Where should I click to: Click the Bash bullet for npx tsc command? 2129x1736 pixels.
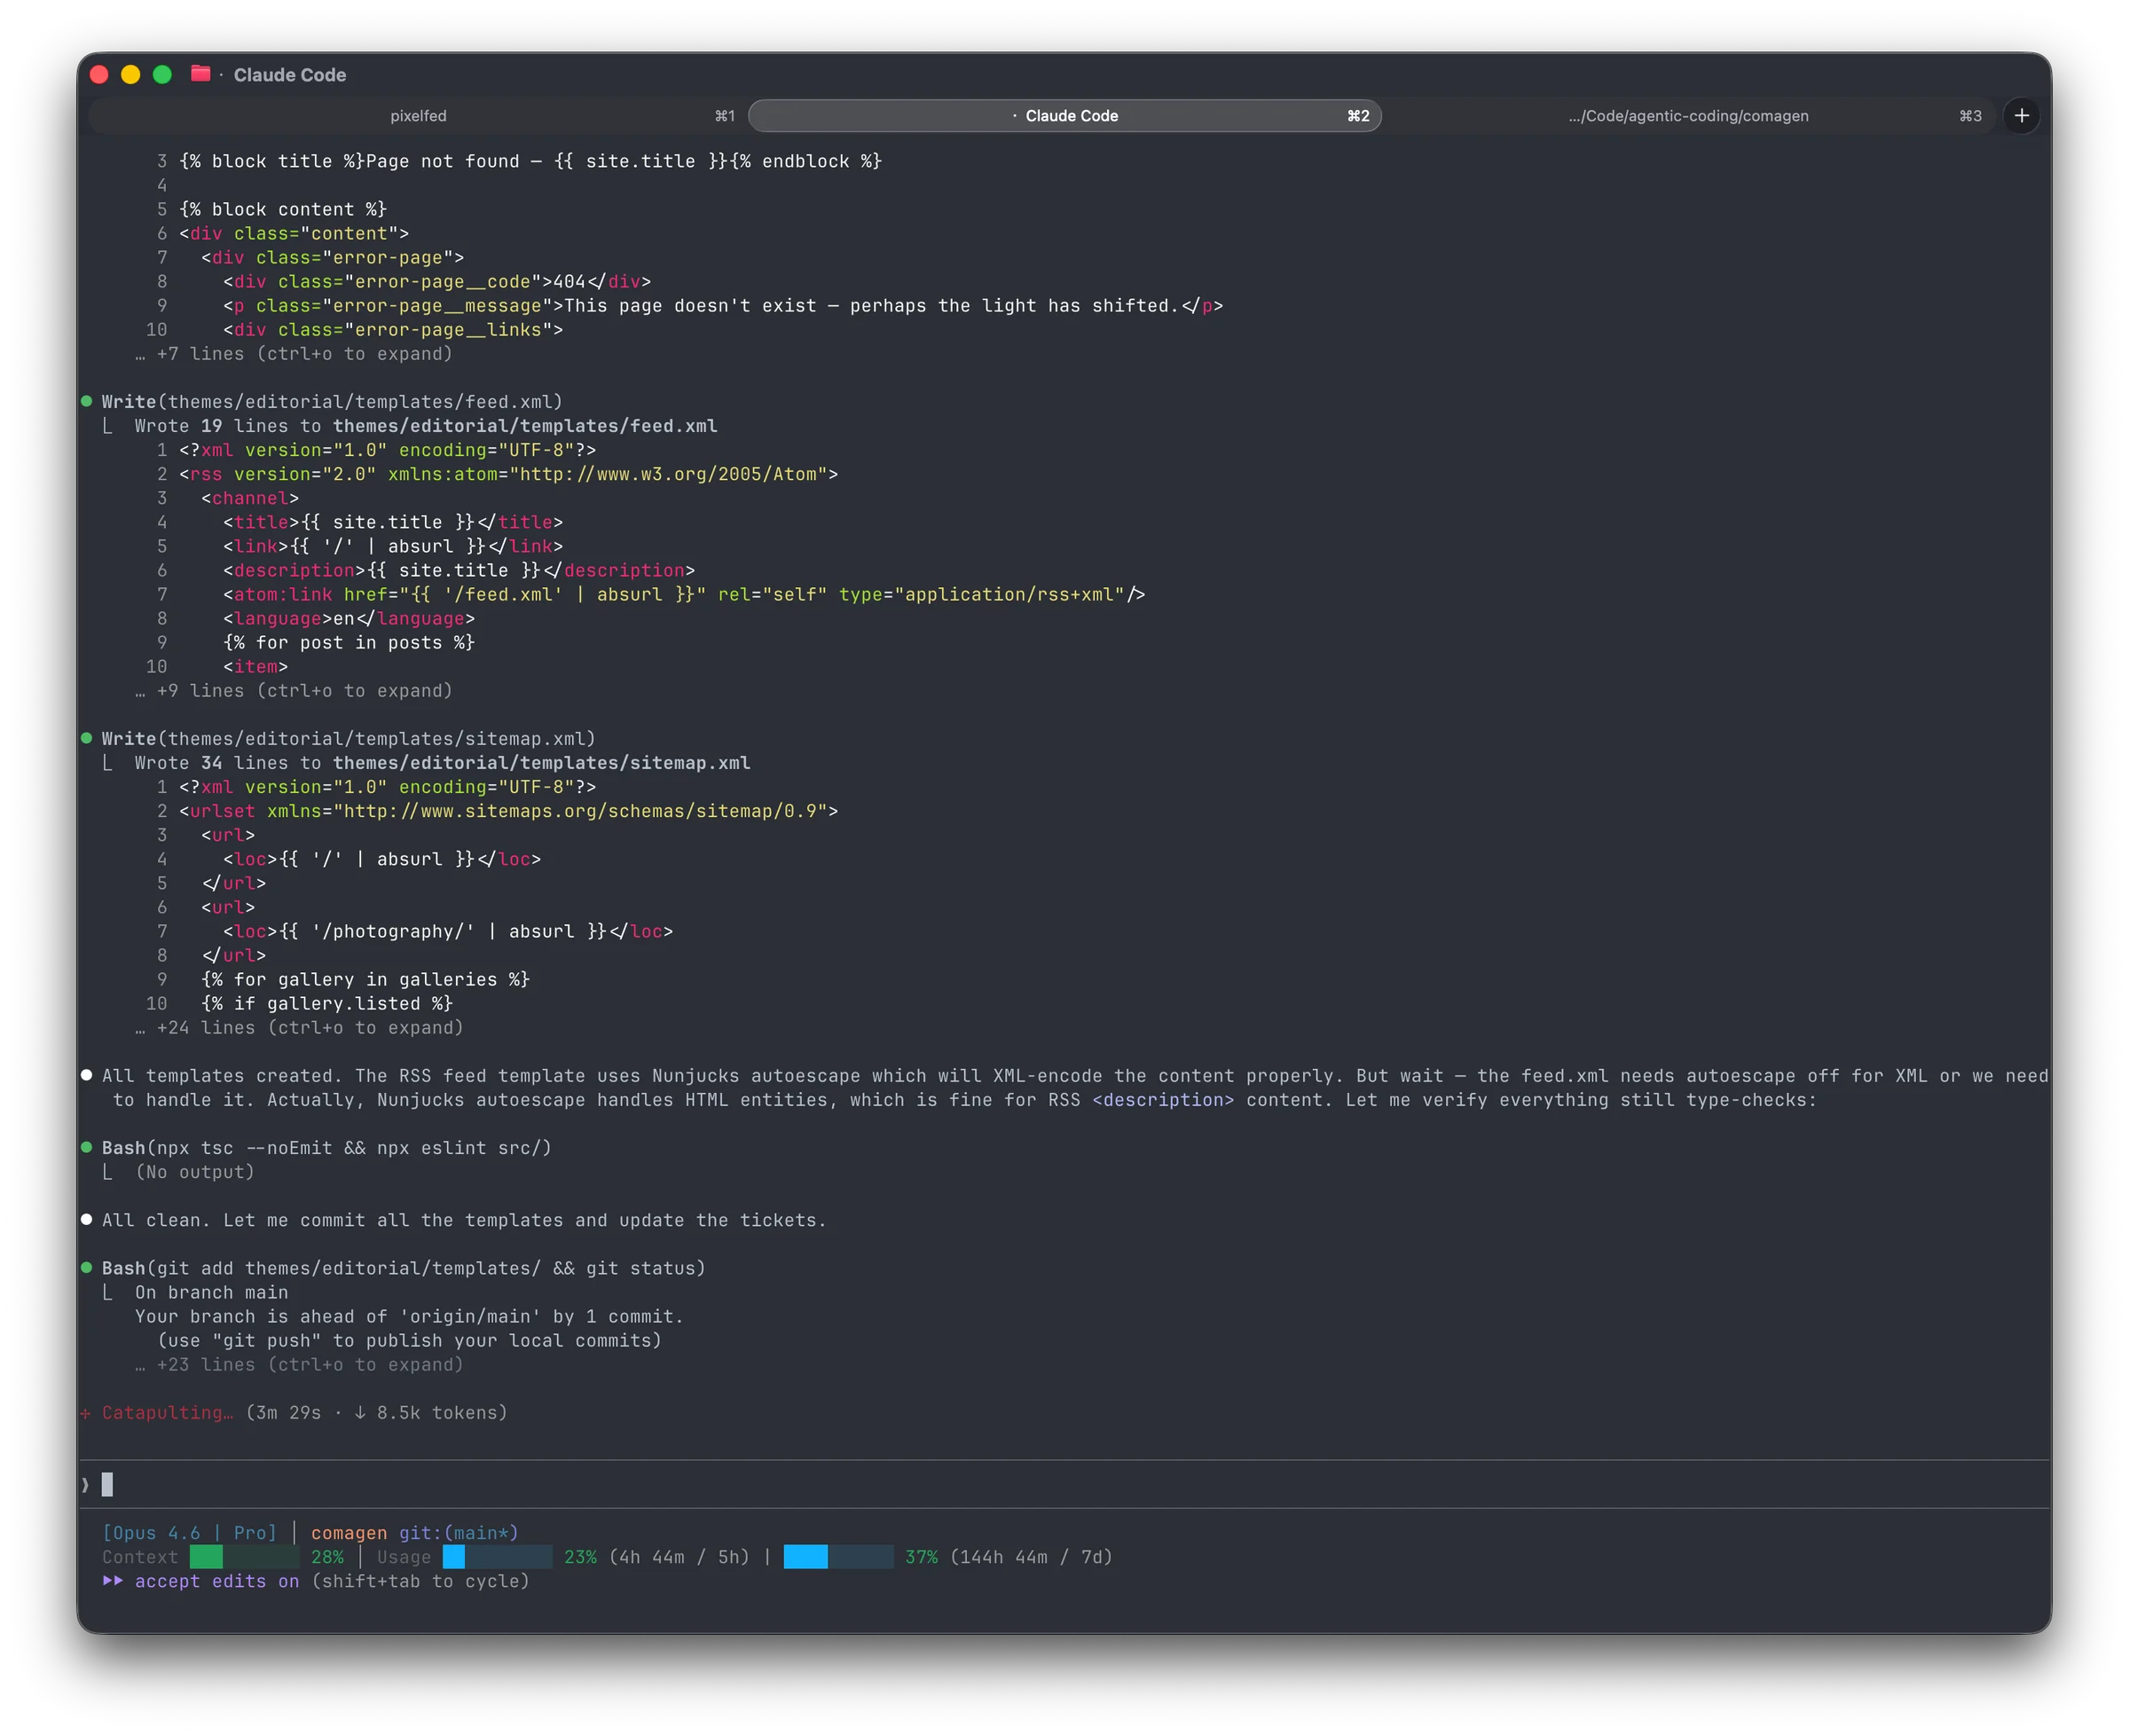[x=88, y=1148]
